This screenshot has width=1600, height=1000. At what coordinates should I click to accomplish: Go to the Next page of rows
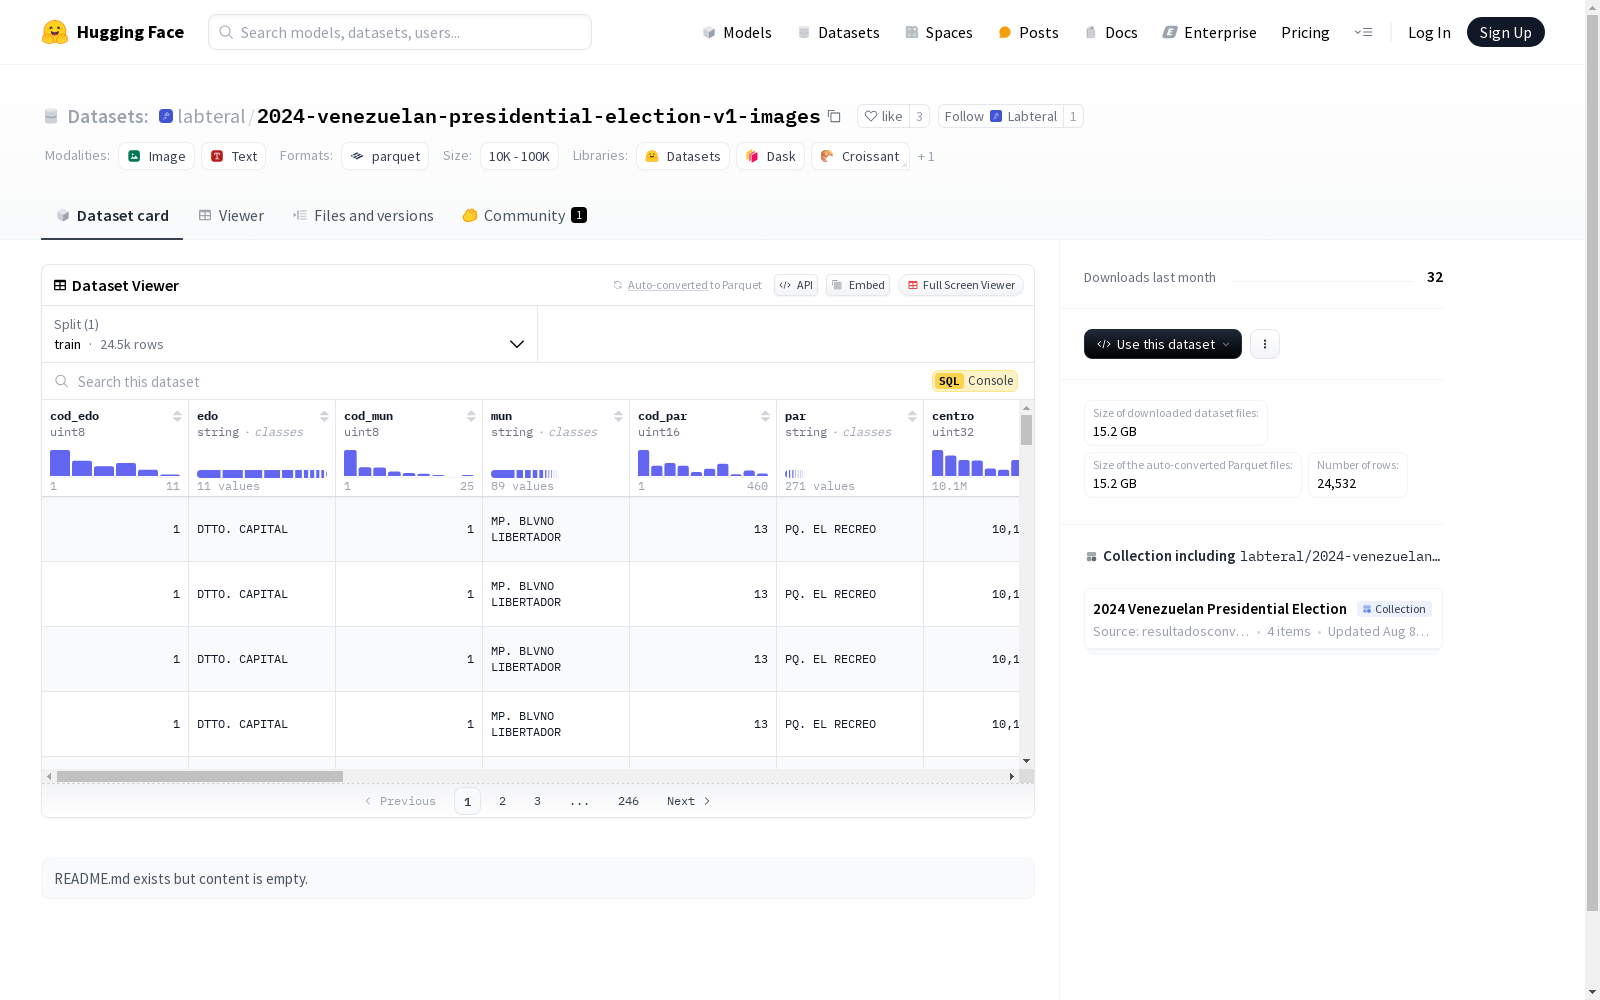coord(689,801)
